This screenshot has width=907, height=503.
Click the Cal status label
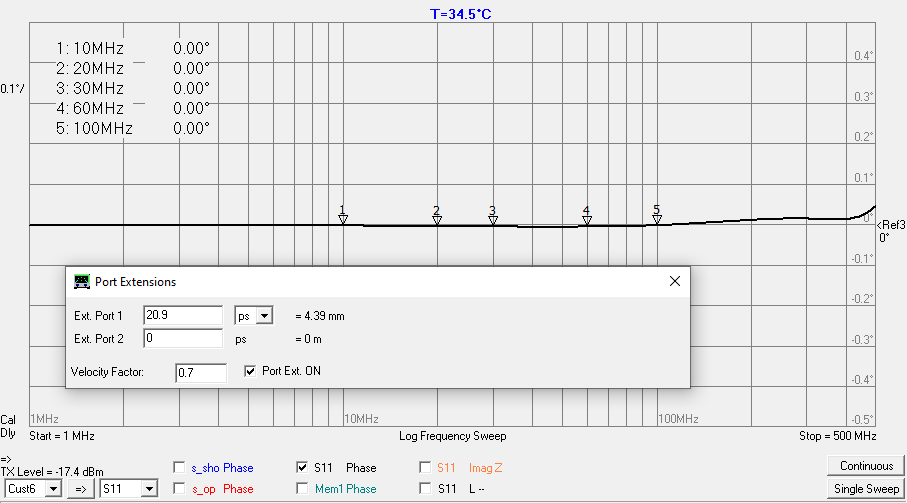(x=8, y=420)
